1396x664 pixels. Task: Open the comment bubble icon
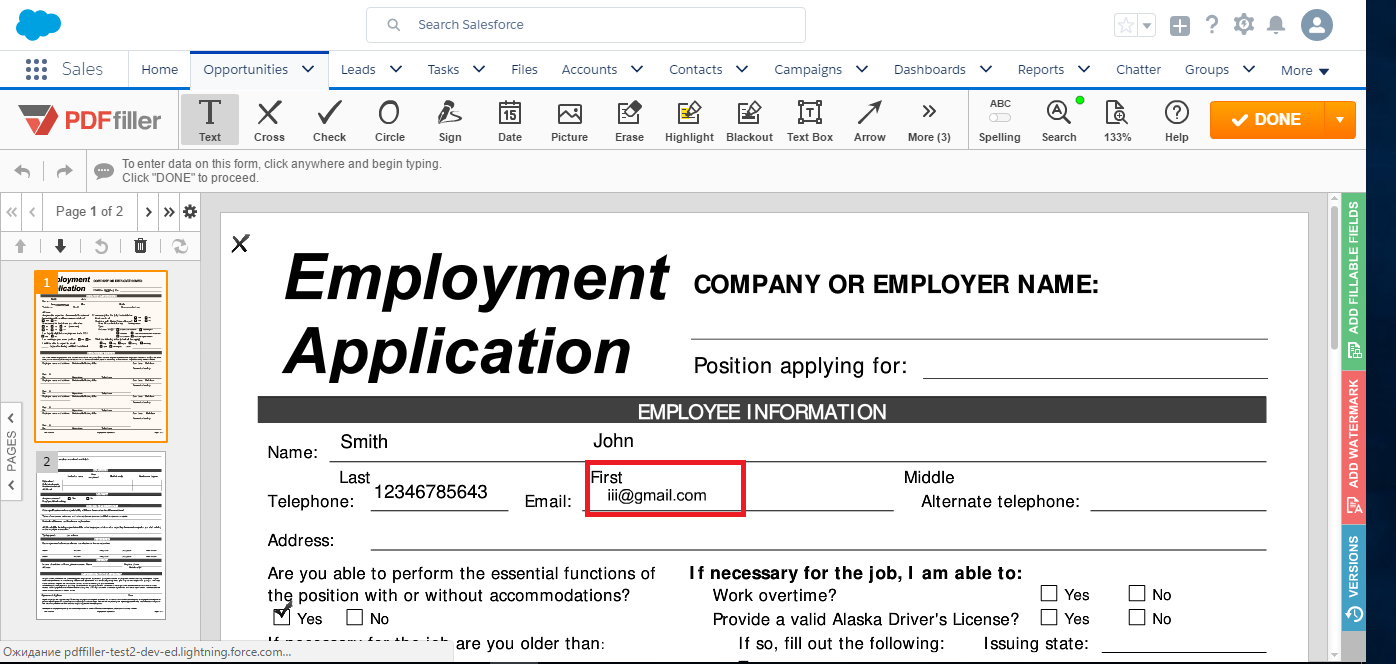pos(104,171)
